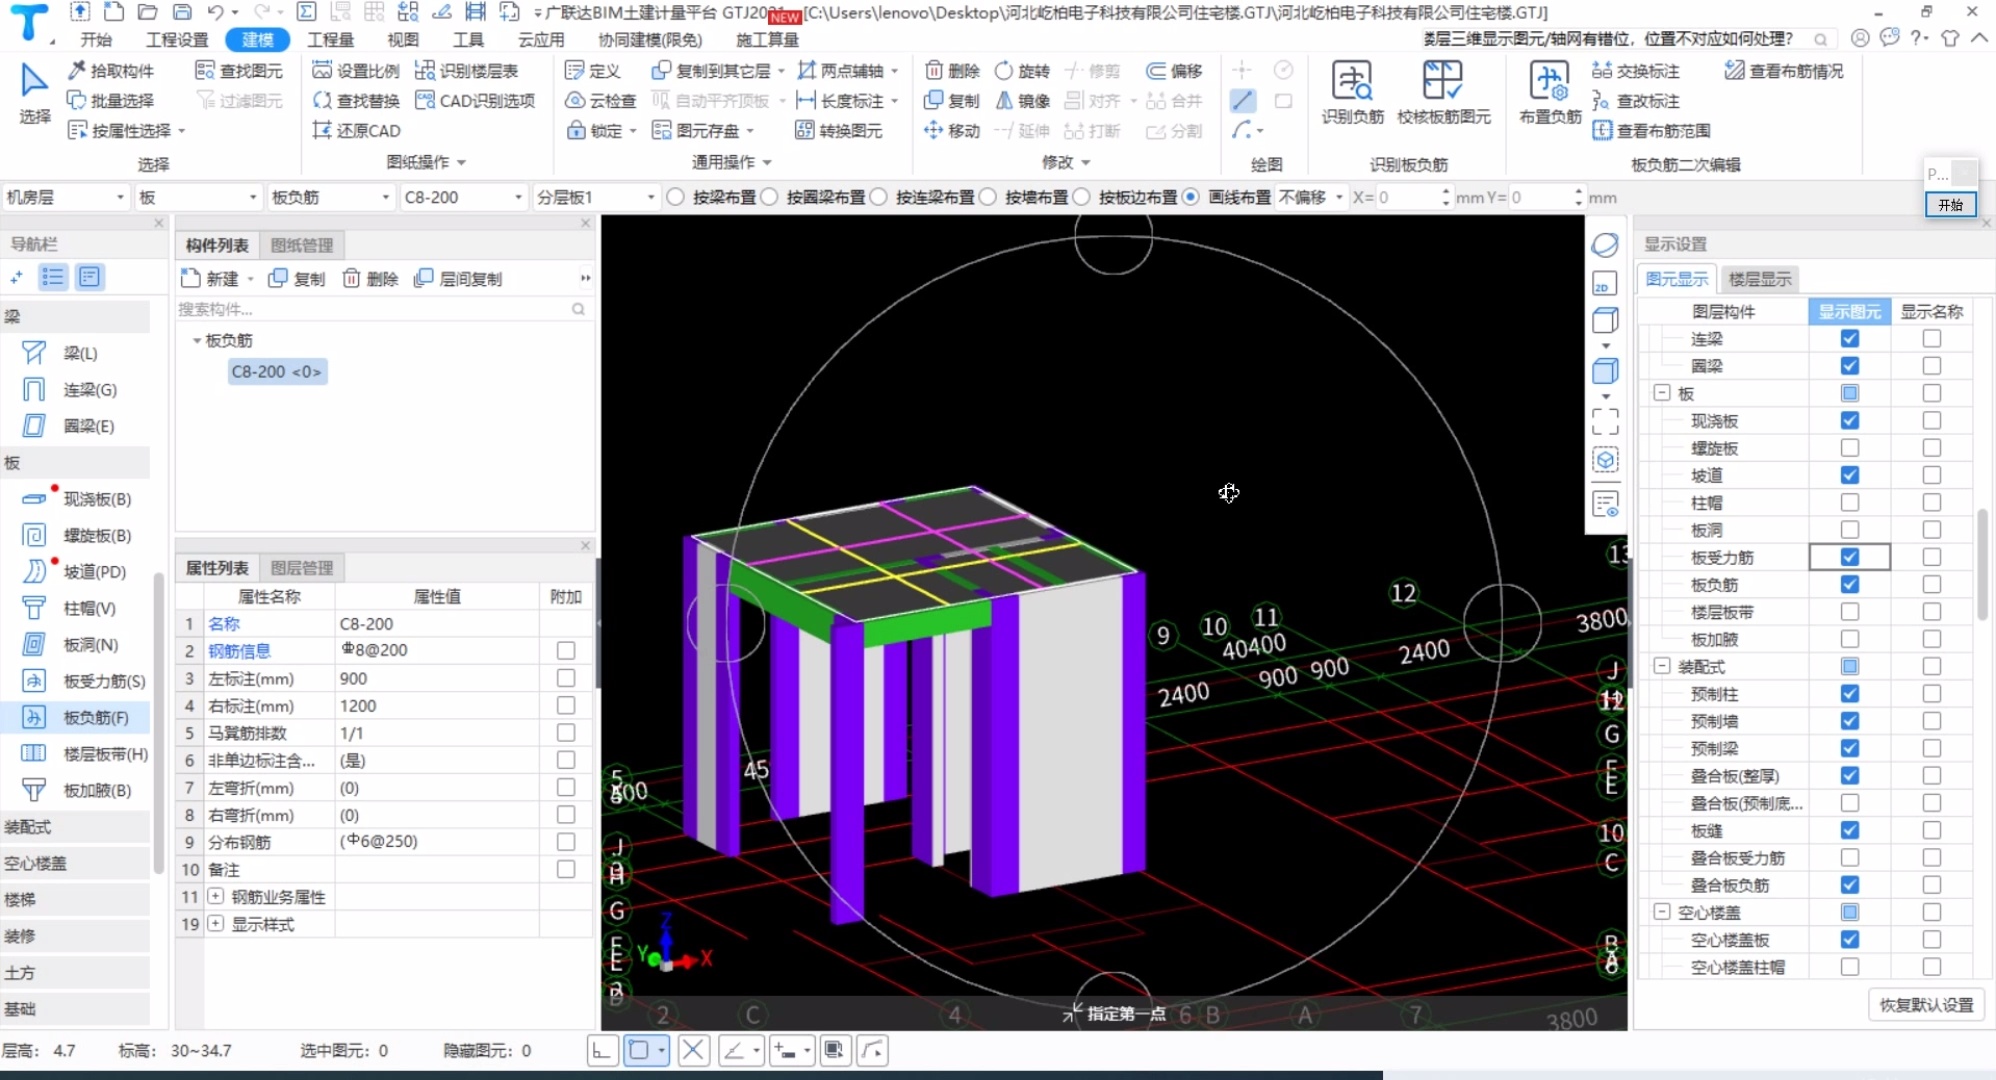Select 按圈梁布置 radio option
The image size is (1996, 1080).
(769, 197)
